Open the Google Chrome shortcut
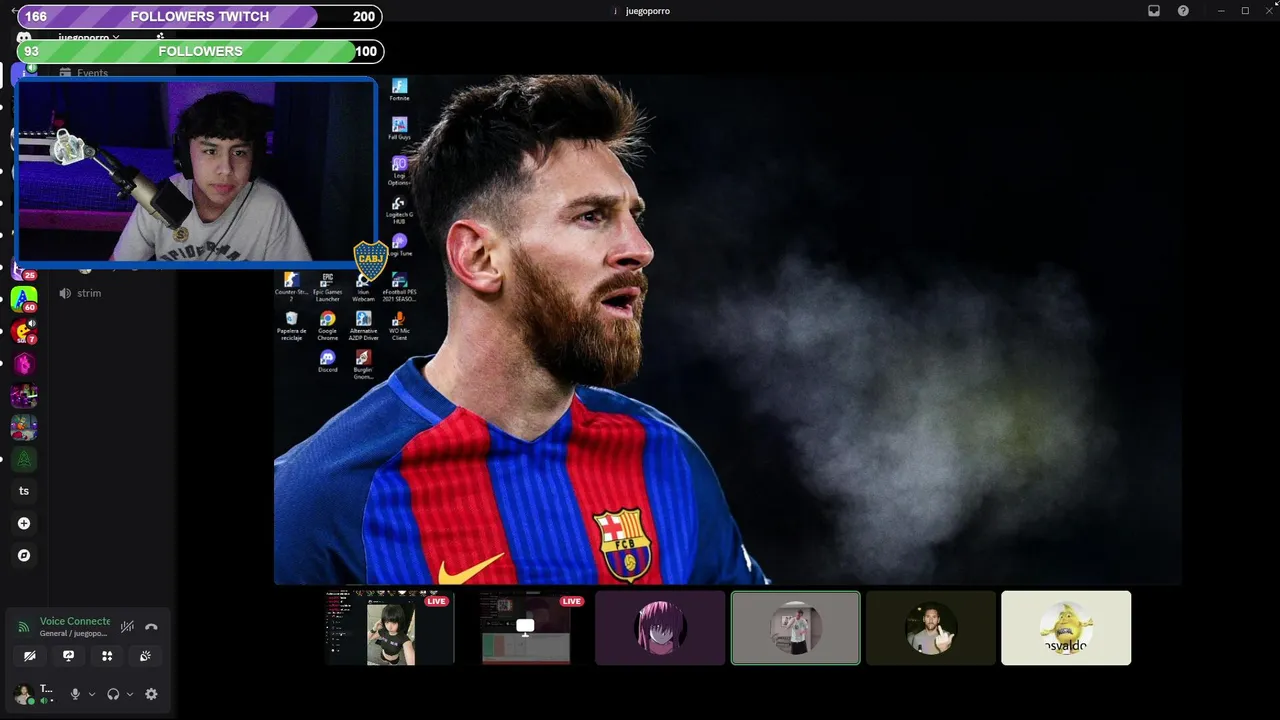 (327, 326)
